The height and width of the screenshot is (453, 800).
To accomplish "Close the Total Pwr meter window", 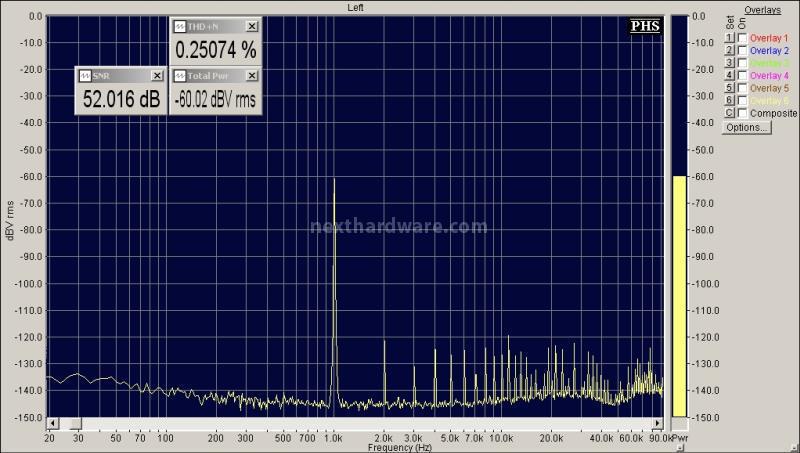I will click(252, 76).
